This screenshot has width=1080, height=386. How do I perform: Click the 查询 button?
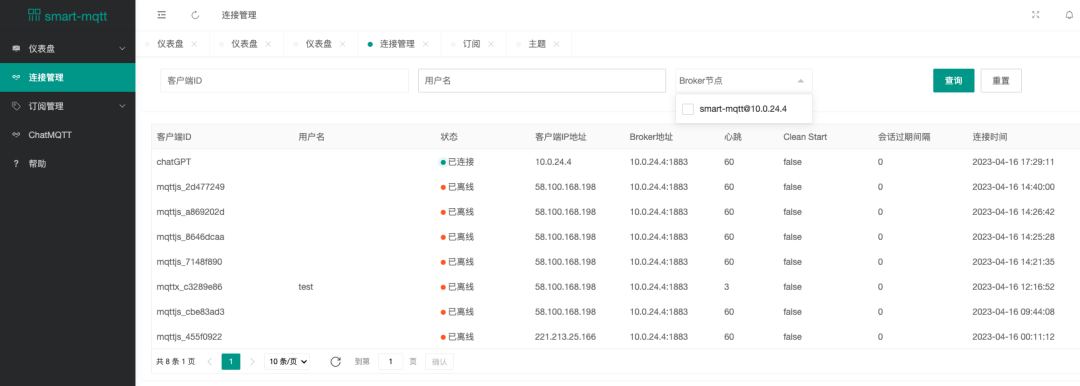954,81
